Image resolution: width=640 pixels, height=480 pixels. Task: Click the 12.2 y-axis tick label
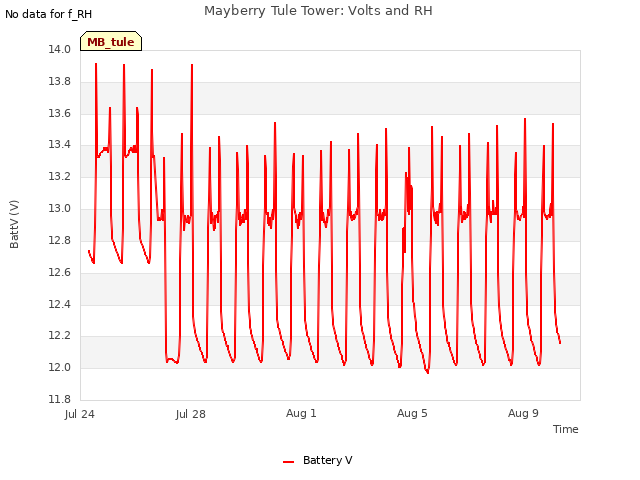coord(60,336)
